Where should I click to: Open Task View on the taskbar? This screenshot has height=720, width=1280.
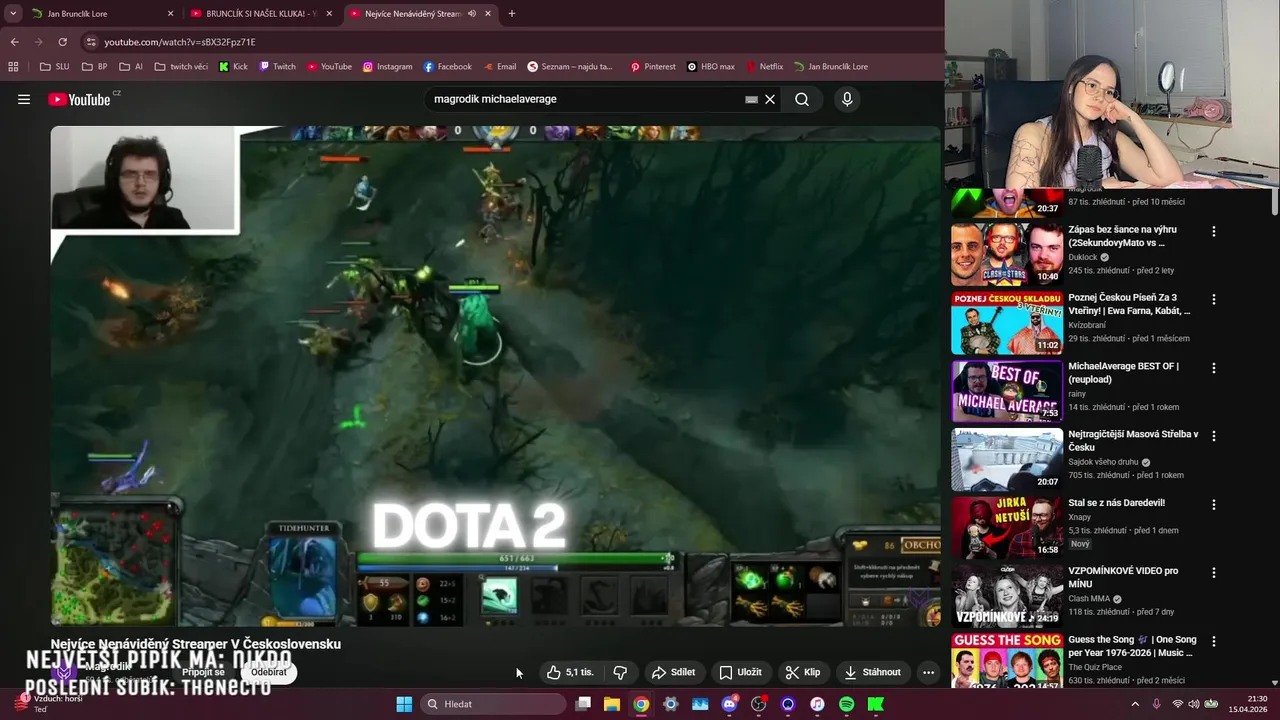pos(583,704)
